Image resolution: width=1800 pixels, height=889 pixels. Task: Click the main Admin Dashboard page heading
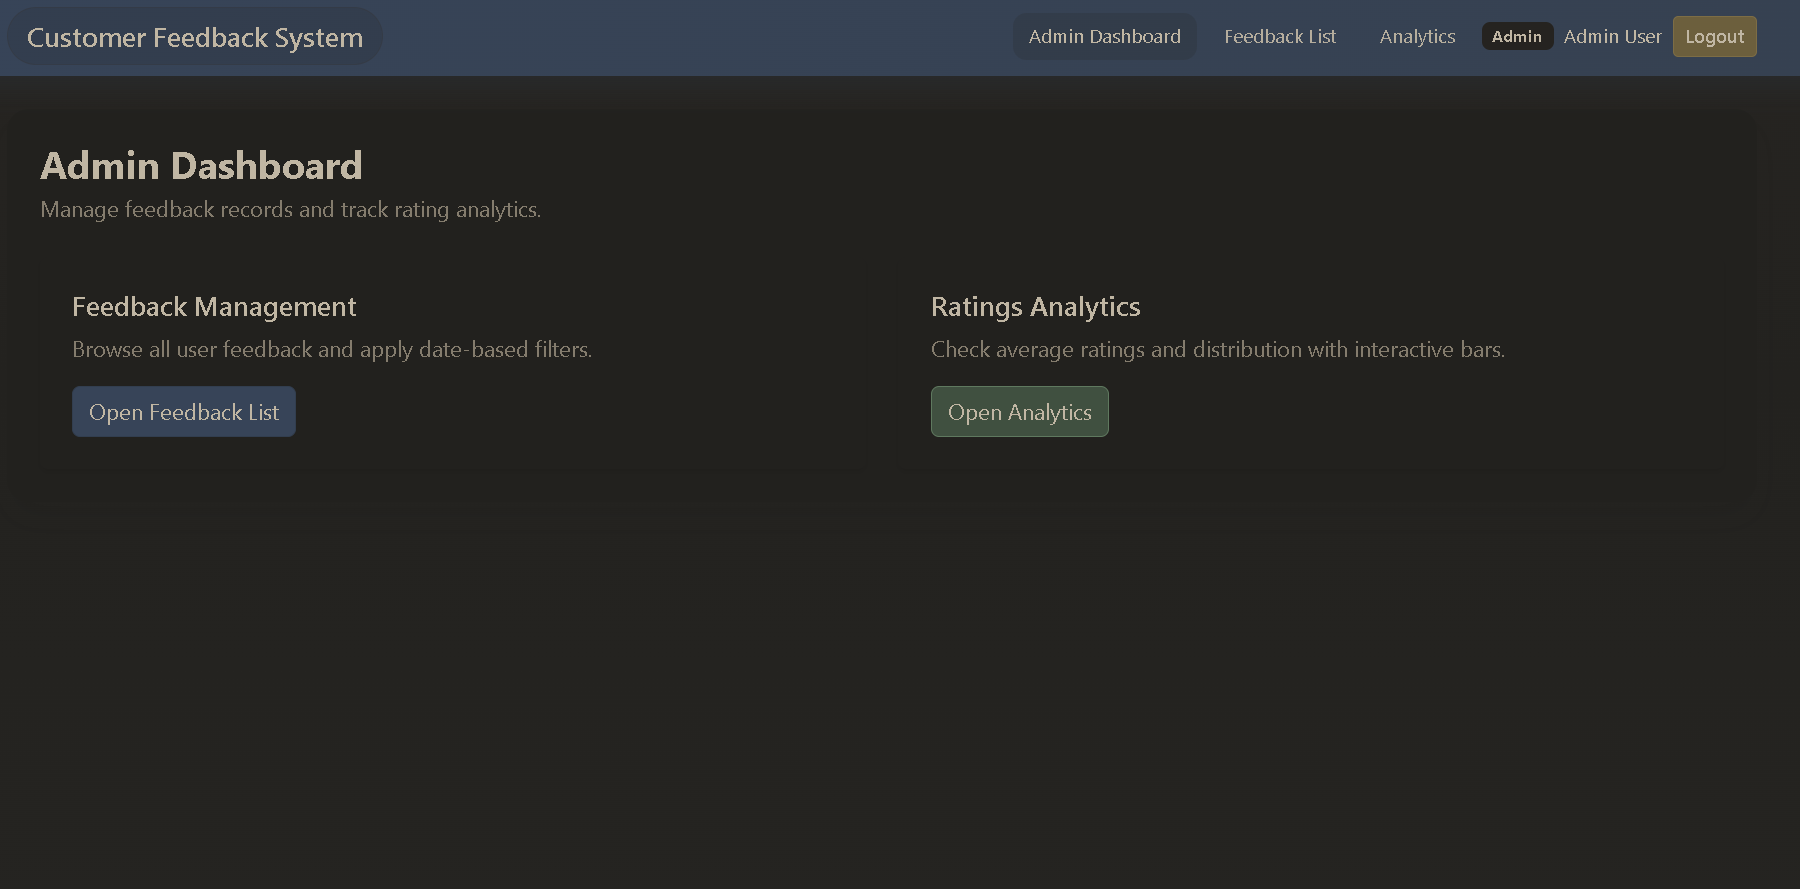(x=201, y=166)
